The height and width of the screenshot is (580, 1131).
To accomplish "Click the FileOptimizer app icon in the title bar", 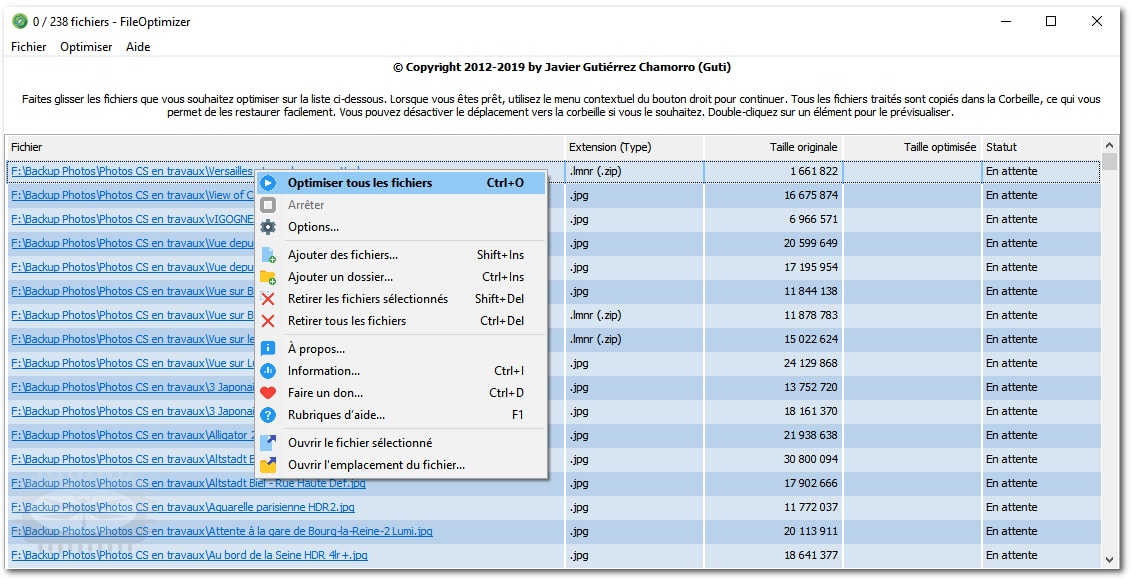I will click(19, 22).
